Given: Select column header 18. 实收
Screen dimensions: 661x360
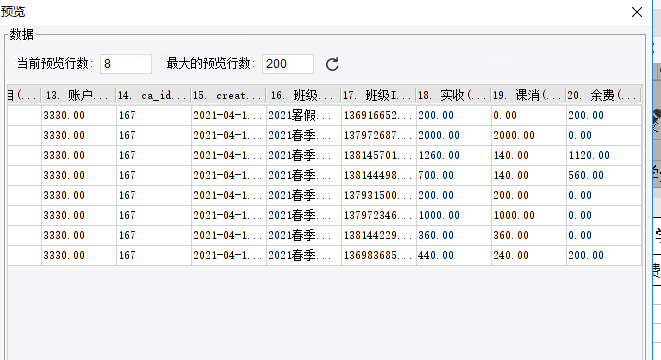Looking at the screenshot, I should tap(454, 95).
